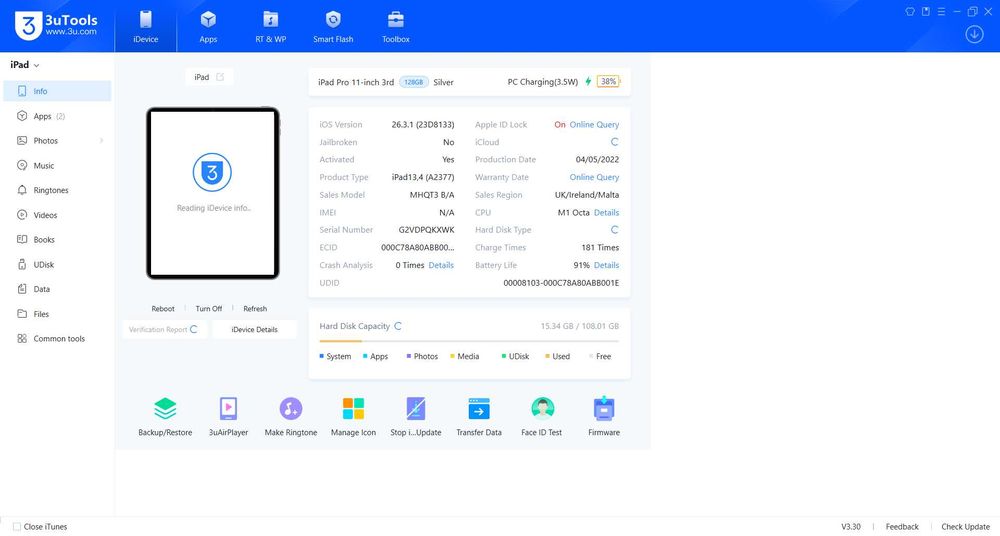Click Check Update in status bar
Screen dimensions: 1000x536
coord(966,526)
